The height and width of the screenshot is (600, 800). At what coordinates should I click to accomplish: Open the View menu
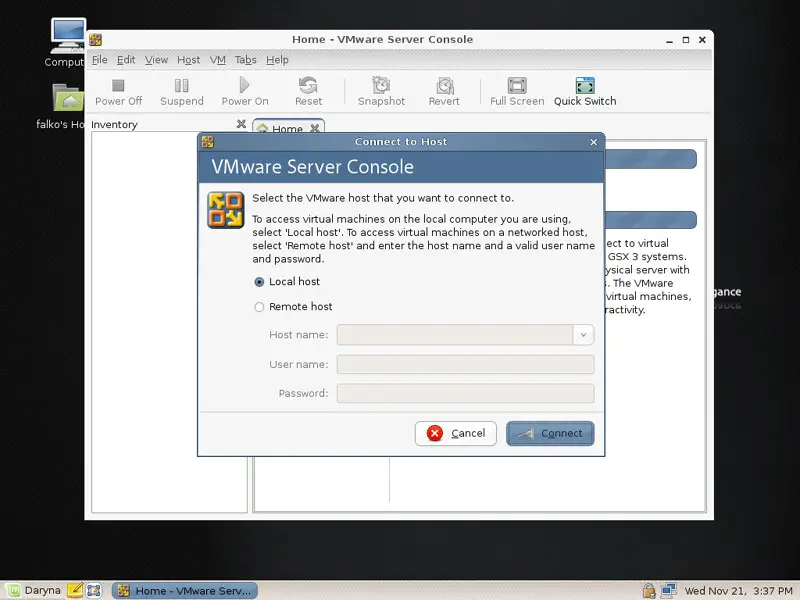click(x=156, y=60)
